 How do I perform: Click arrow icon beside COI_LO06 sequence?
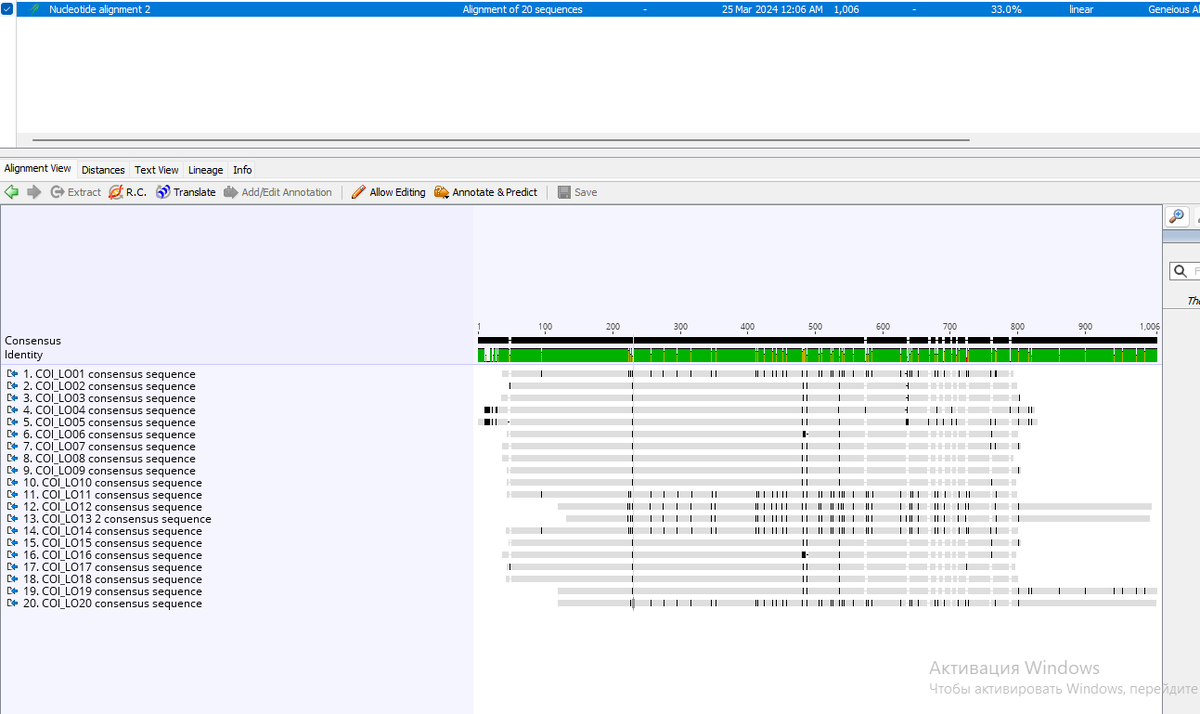12,434
